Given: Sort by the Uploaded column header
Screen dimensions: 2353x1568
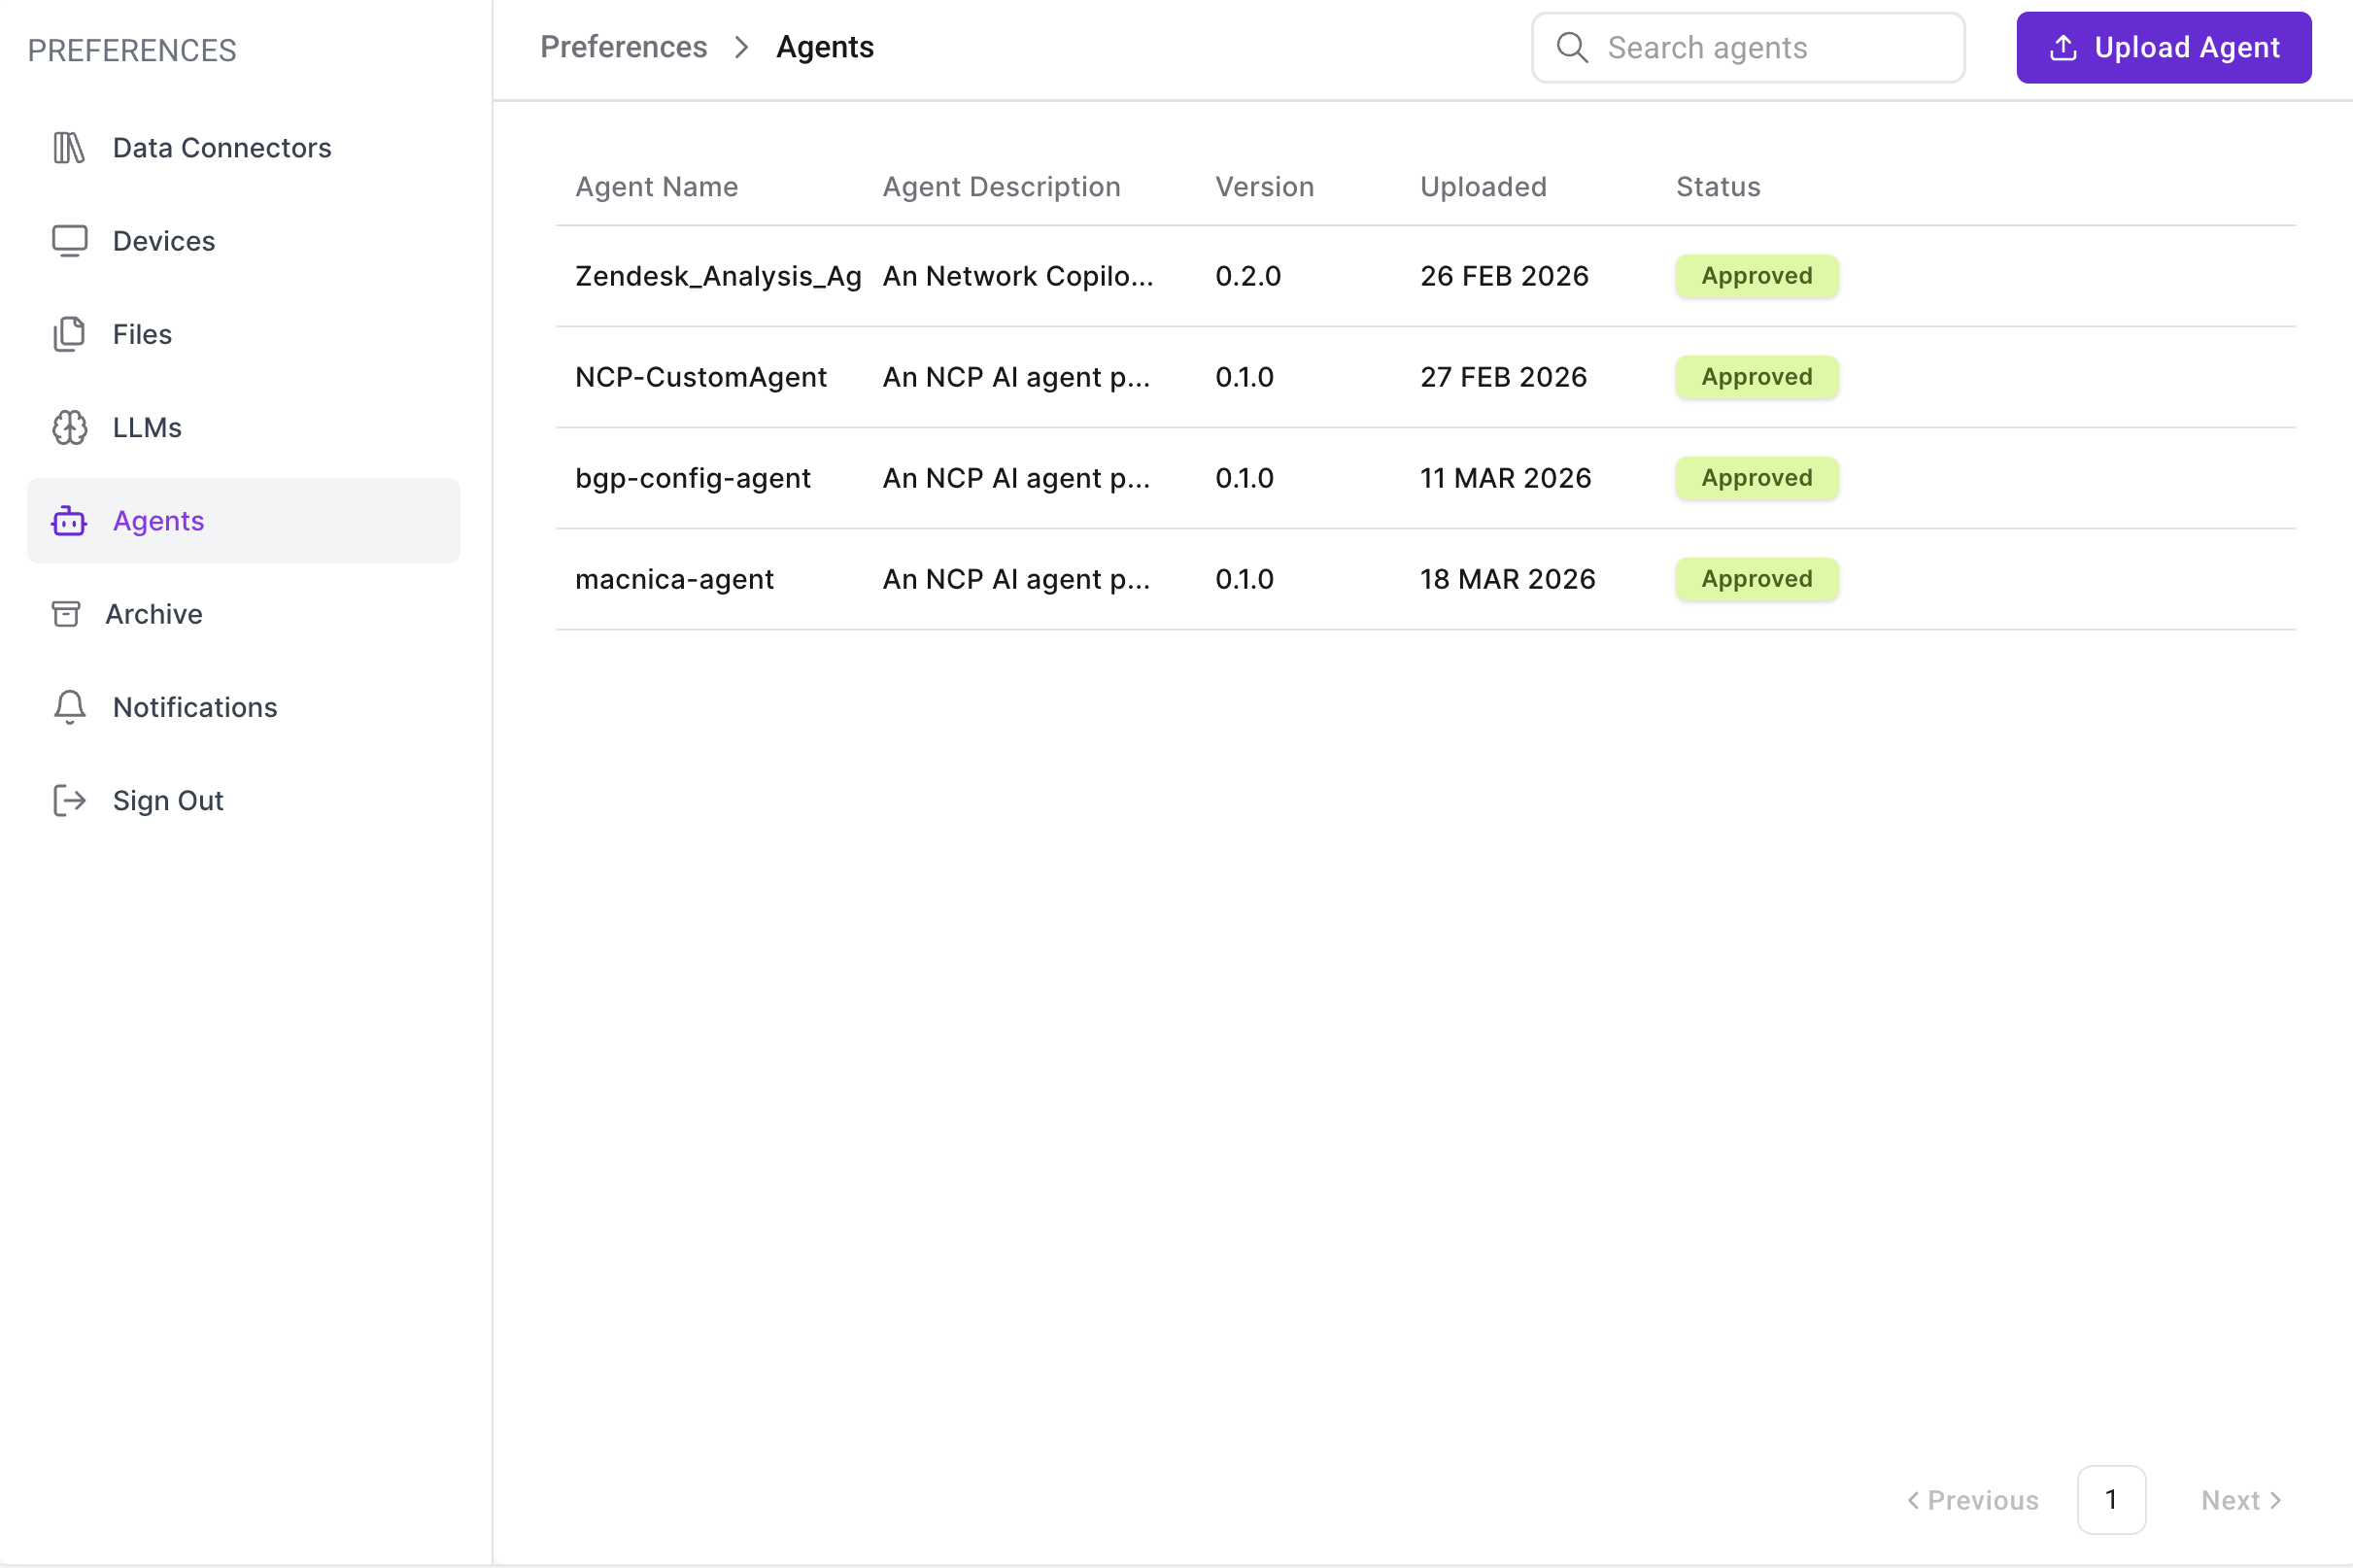Looking at the screenshot, I should pos(1482,187).
